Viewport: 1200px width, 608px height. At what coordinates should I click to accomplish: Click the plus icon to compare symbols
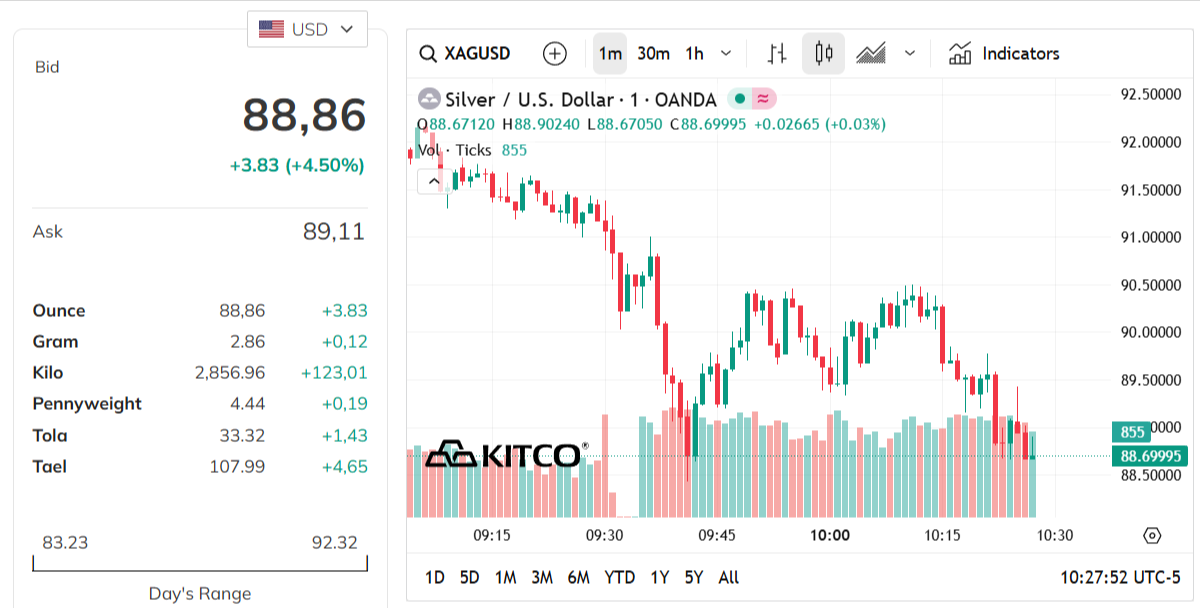[x=553, y=53]
